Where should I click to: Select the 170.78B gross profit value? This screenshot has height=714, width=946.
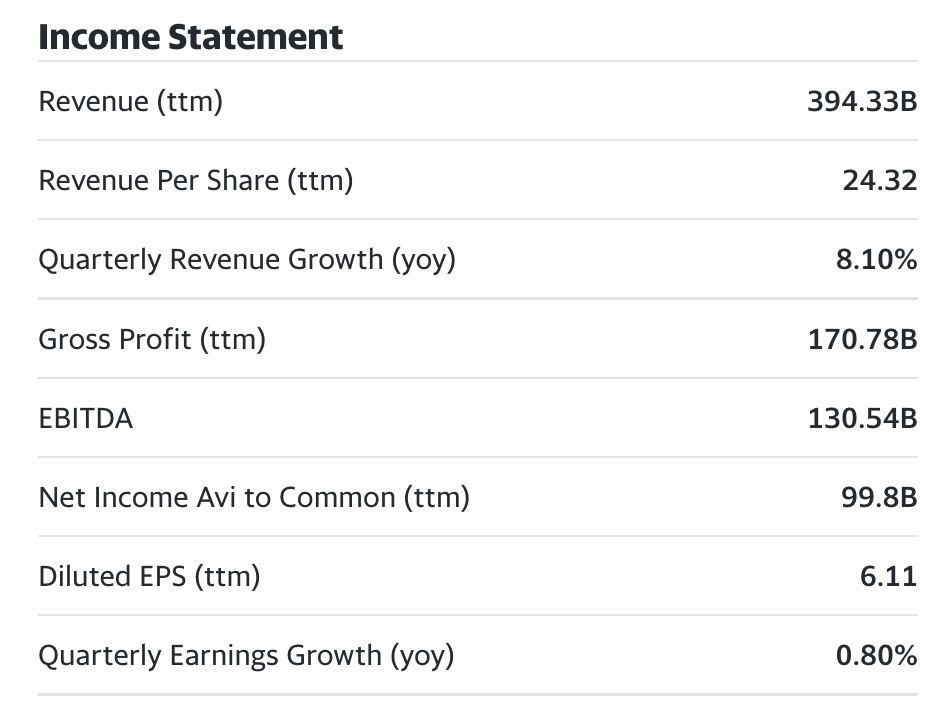tap(862, 339)
